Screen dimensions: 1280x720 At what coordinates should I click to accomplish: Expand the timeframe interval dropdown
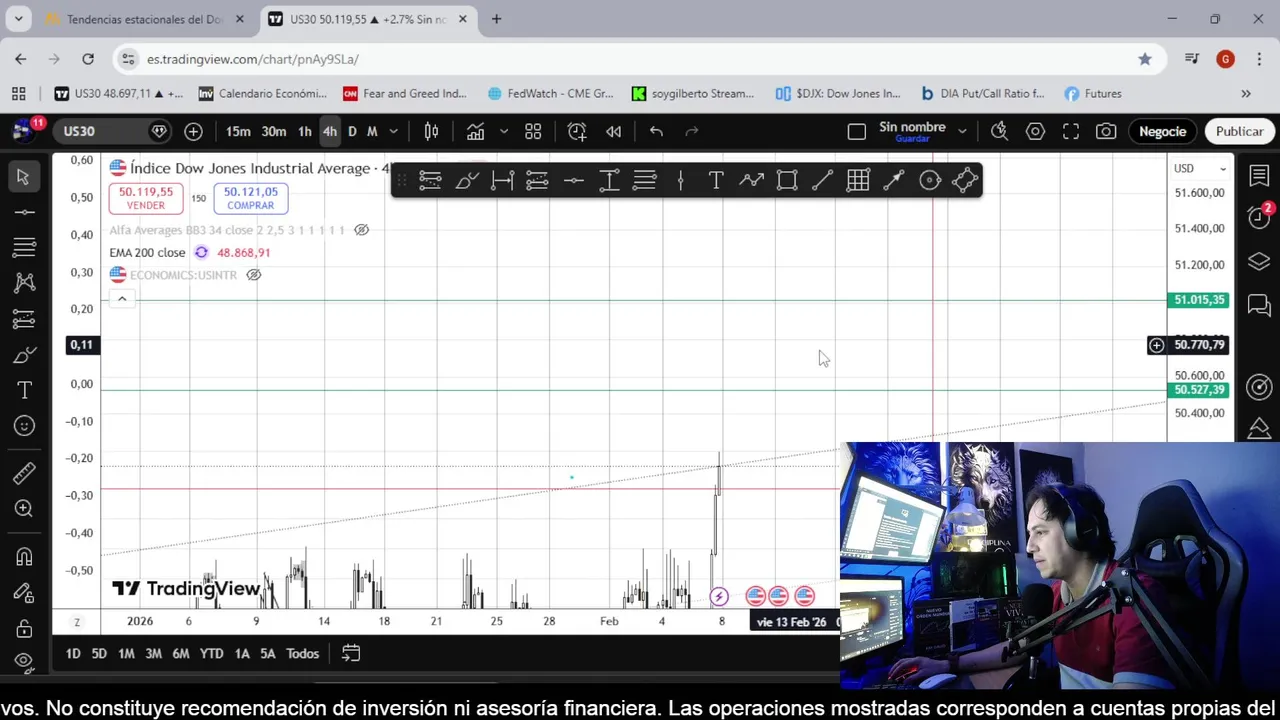(x=393, y=131)
